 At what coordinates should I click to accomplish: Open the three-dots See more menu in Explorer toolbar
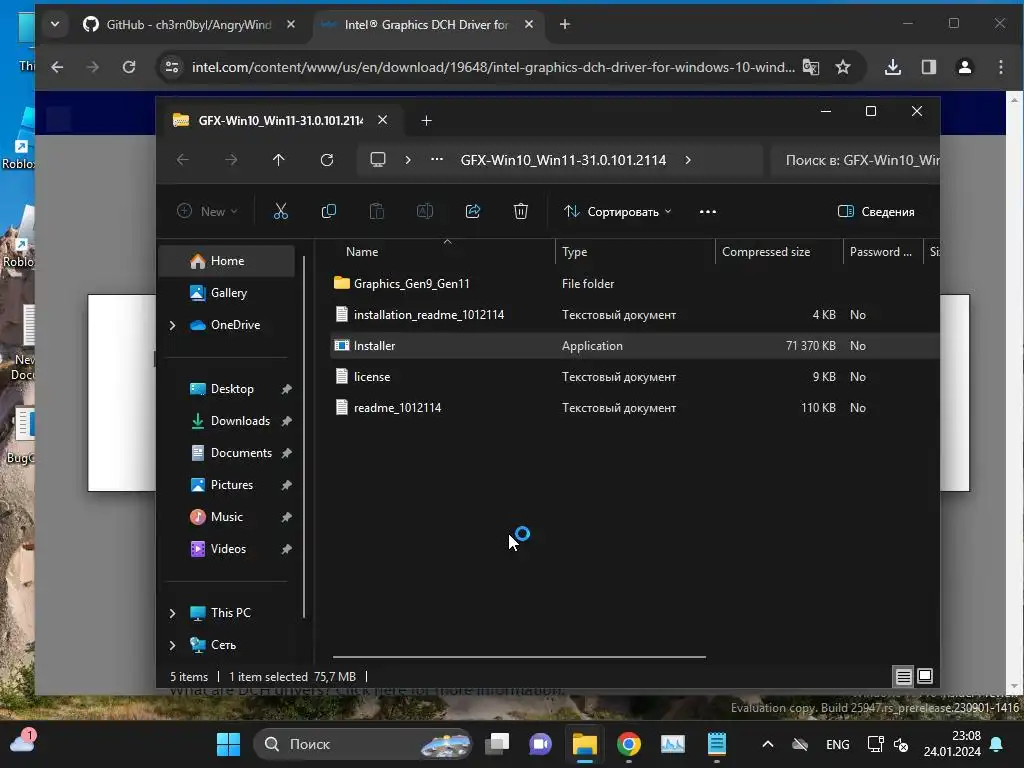708,212
